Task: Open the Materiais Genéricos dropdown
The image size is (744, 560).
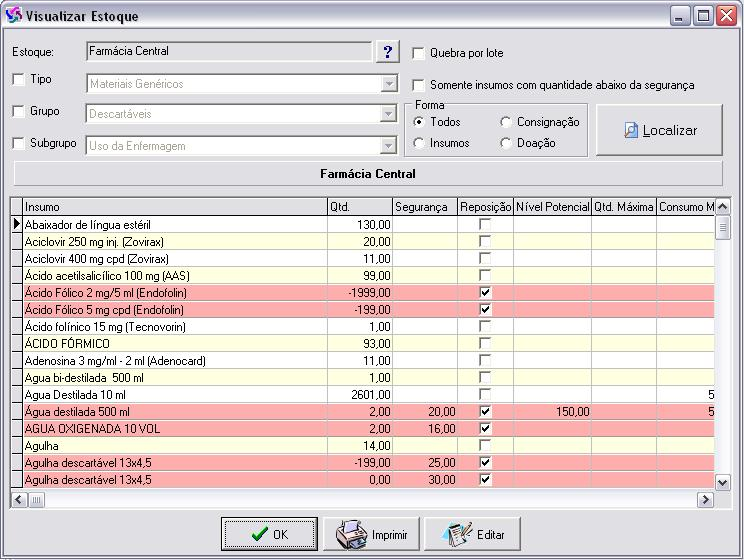Action: pos(389,84)
